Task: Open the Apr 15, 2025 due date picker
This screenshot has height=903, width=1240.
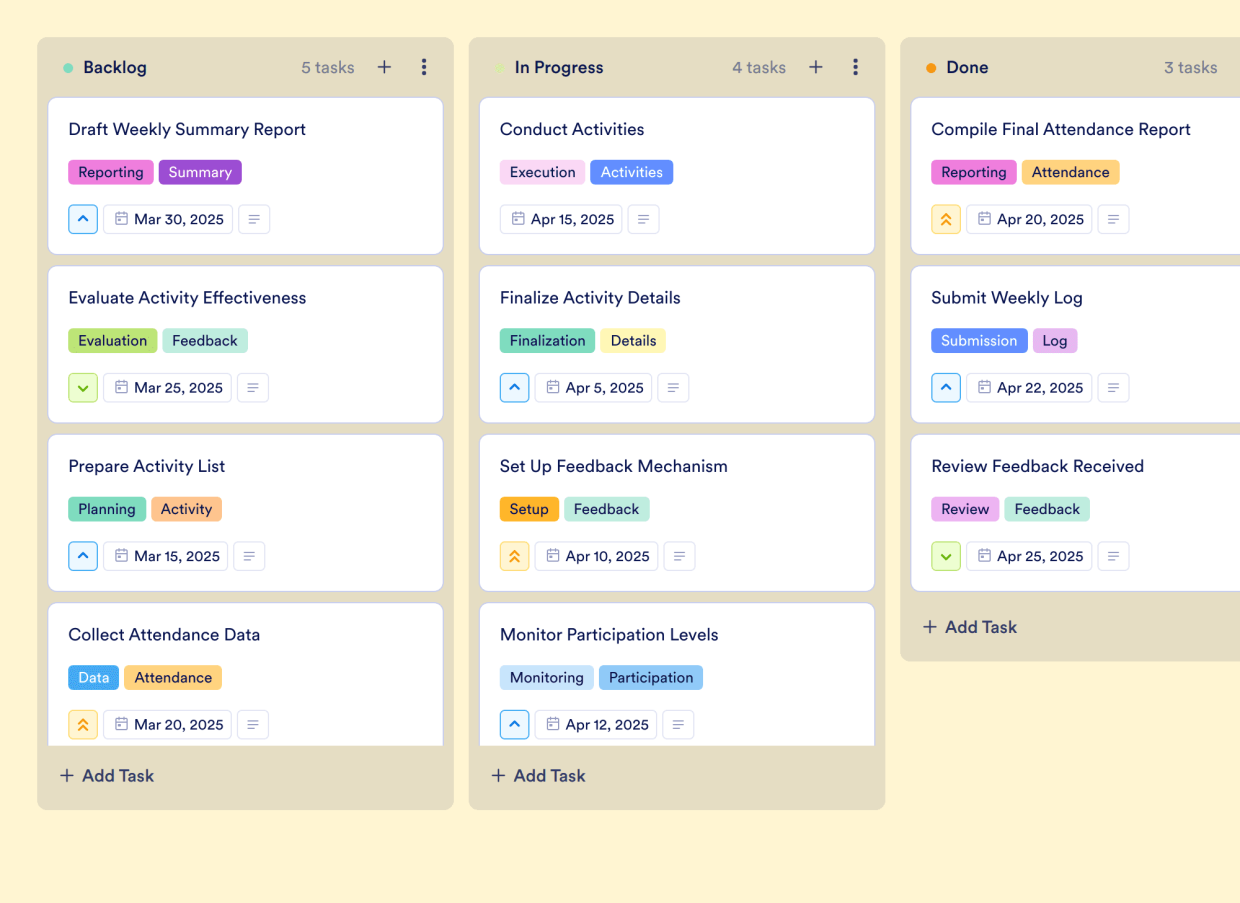Action: tap(561, 219)
